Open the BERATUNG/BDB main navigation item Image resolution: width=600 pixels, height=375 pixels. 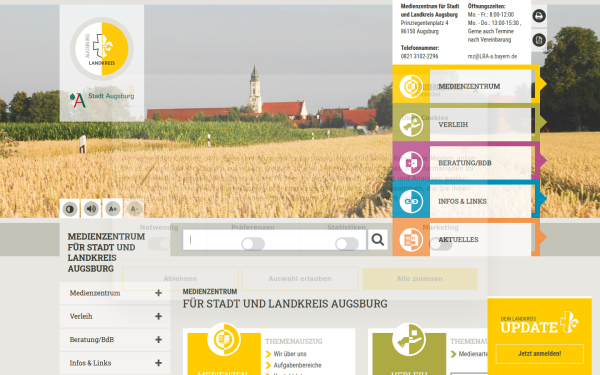coord(466,161)
